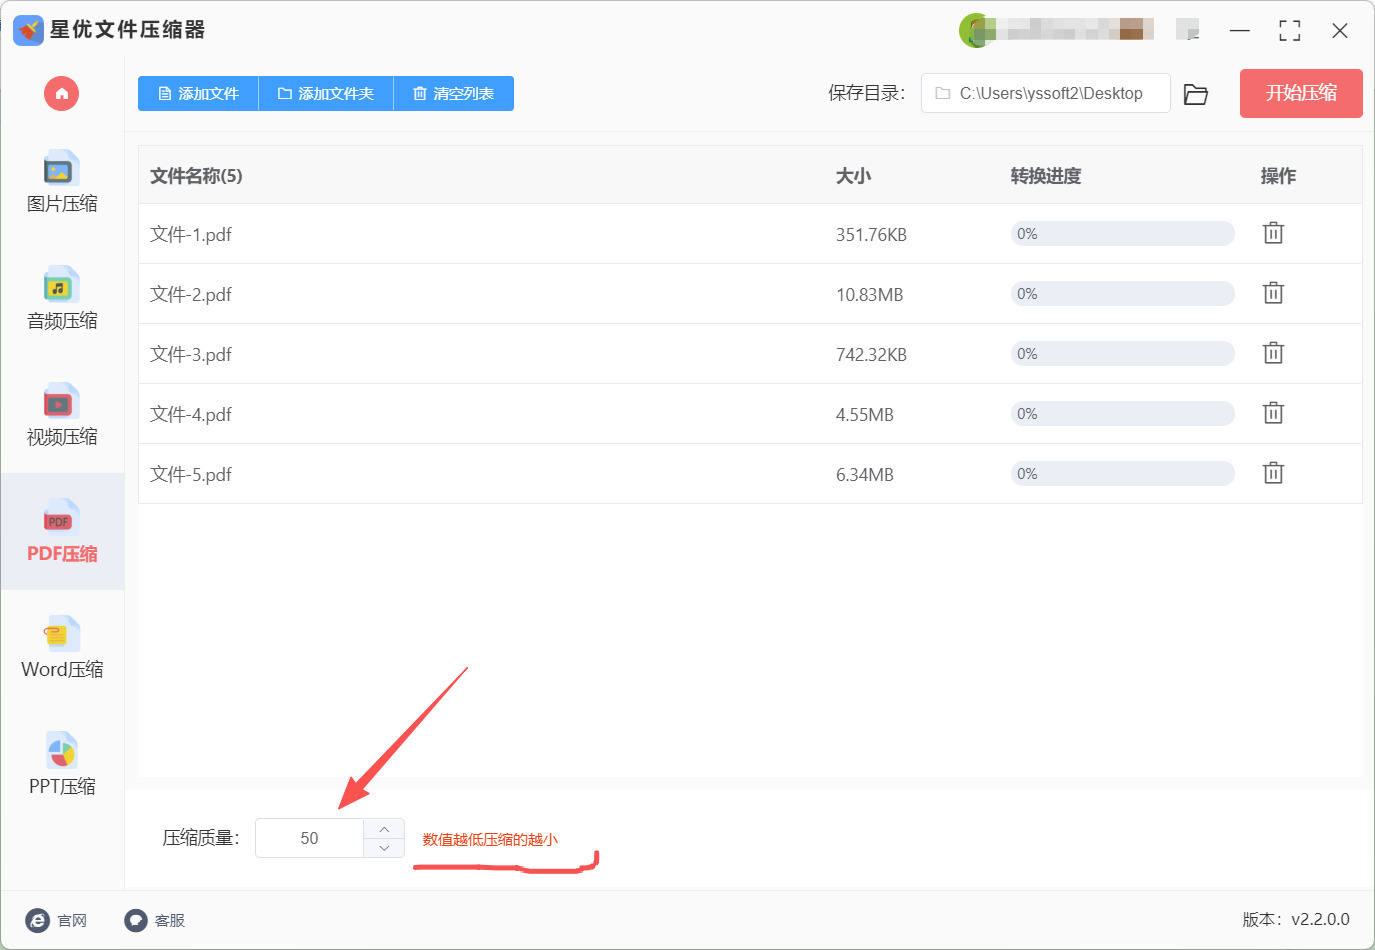Maximize the application window

(1290, 31)
